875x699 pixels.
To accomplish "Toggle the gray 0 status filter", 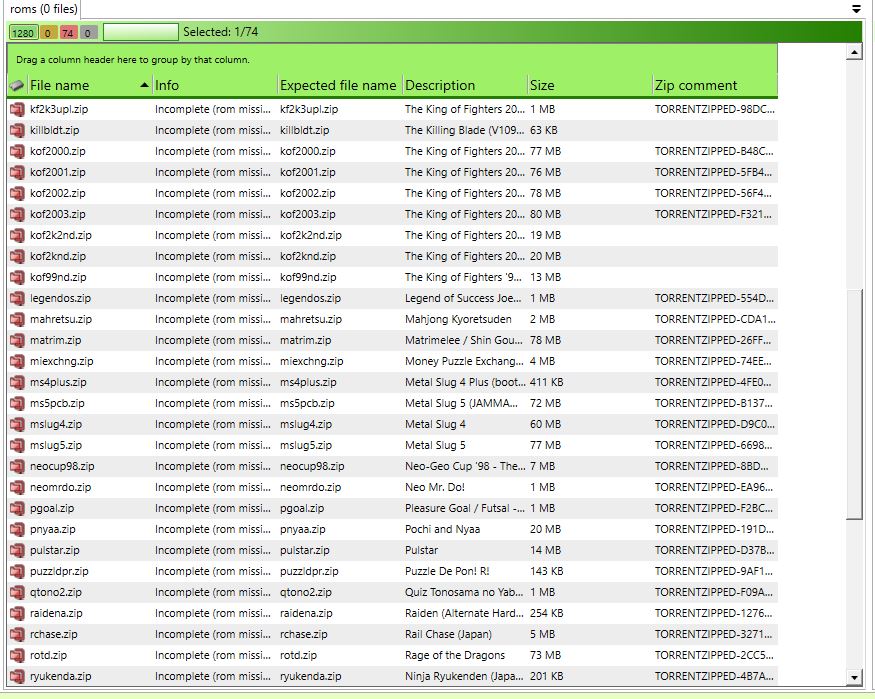I will [x=88, y=33].
